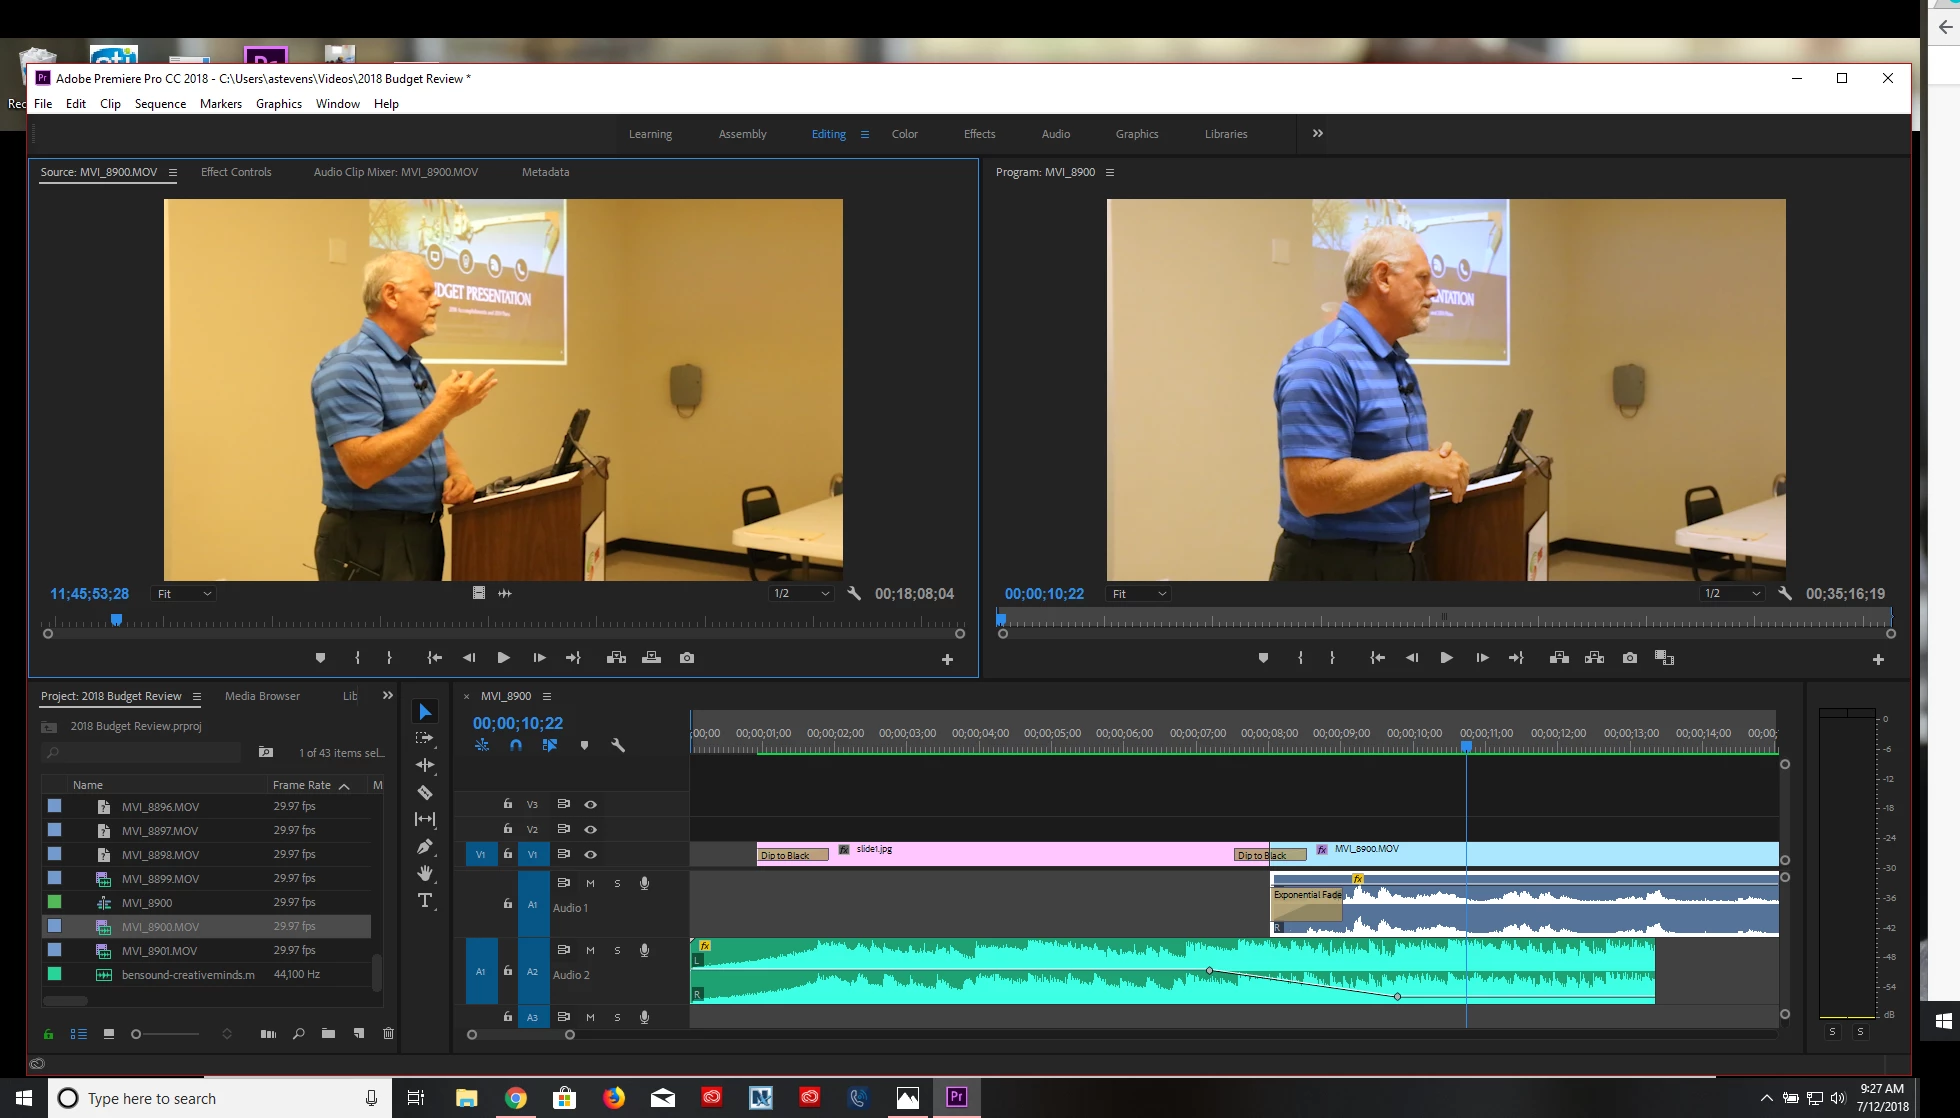This screenshot has width=1960, height=1118.
Task: Select MVI_8899.MOV in project list
Action: click(x=207, y=879)
